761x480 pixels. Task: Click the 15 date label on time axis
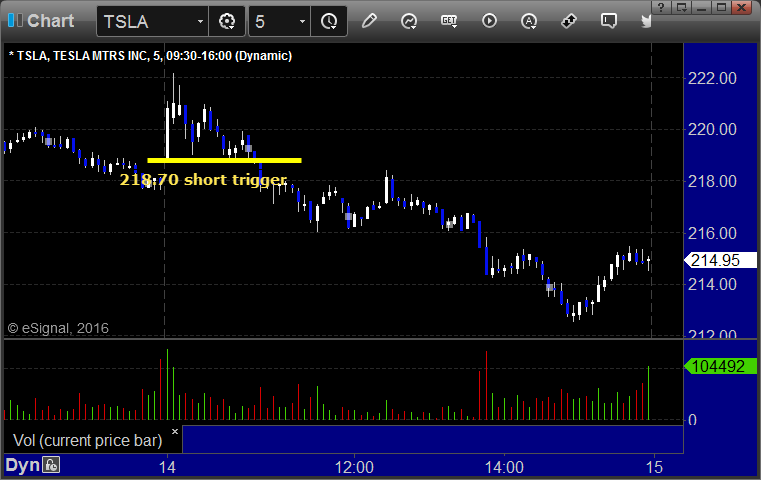(654, 467)
